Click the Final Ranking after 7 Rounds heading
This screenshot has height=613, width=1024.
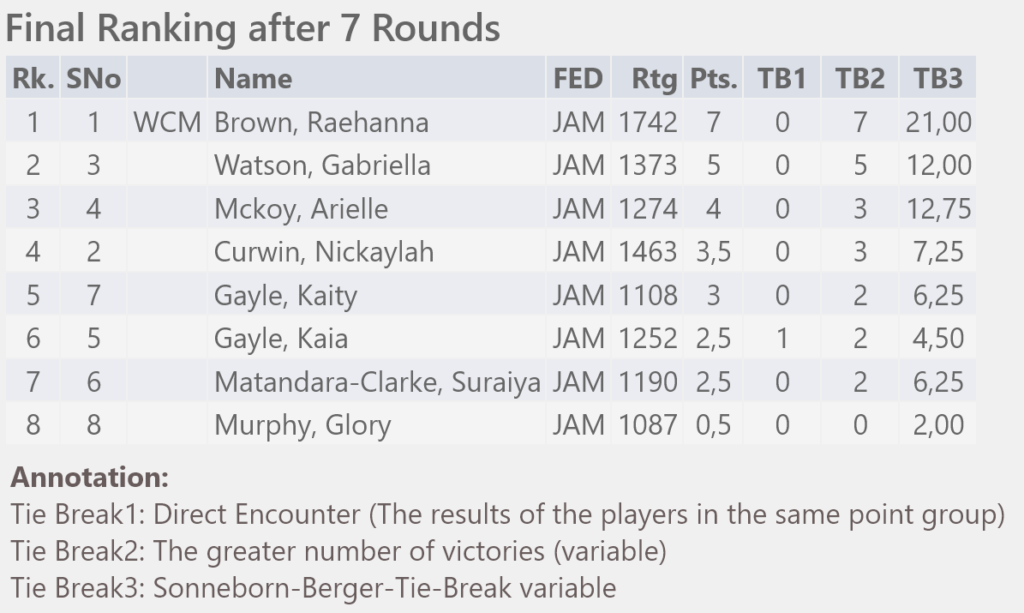[253, 28]
